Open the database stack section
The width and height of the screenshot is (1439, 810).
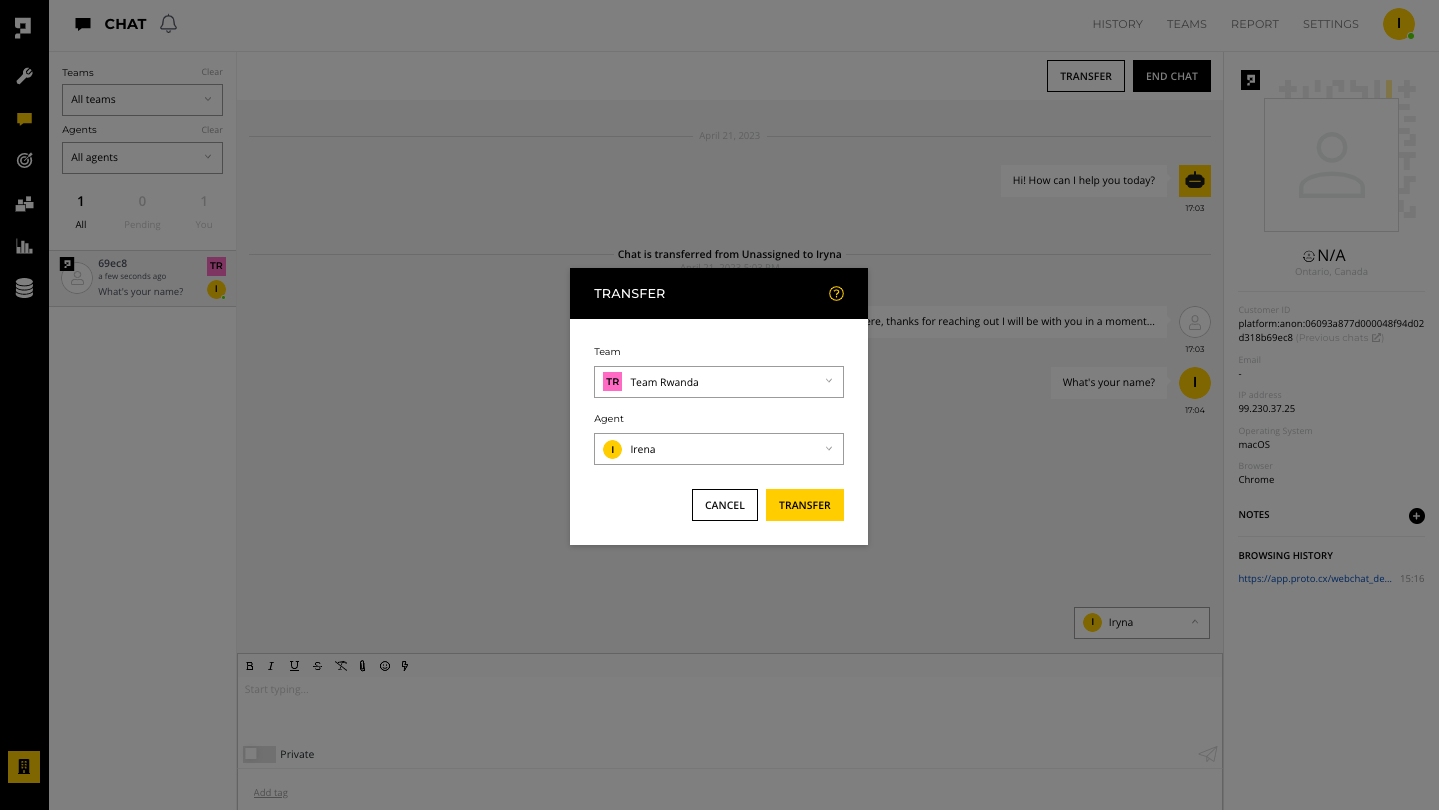[x=24, y=288]
